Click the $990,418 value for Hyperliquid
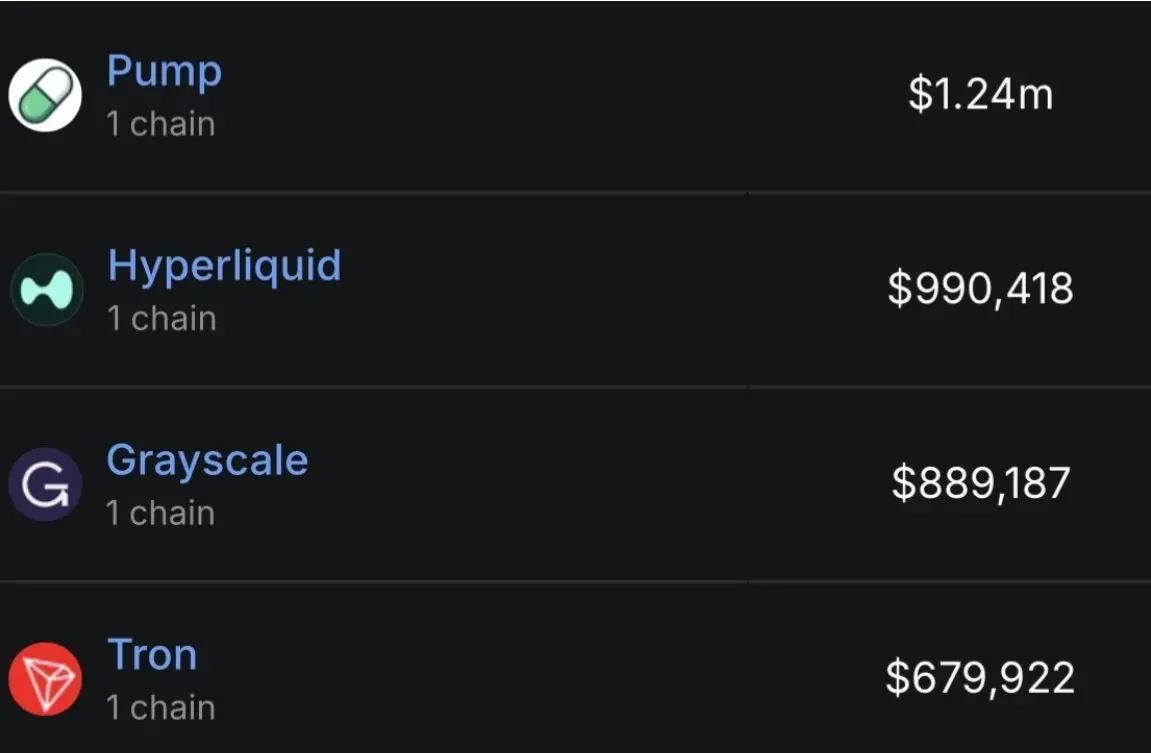 [980, 289]
